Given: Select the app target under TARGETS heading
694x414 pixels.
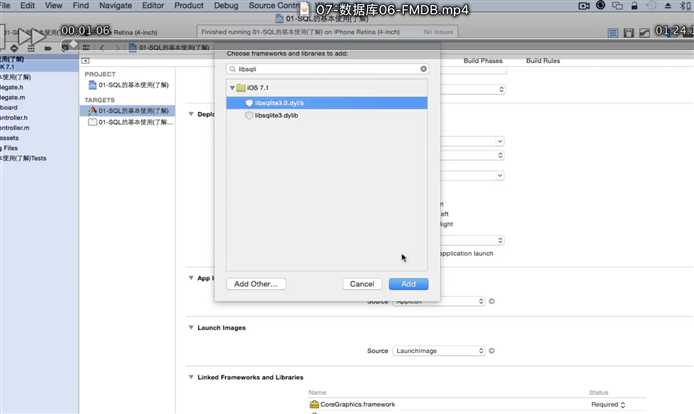Looking at the screenshot, I should pyautogui.click(x=127, y=110).
